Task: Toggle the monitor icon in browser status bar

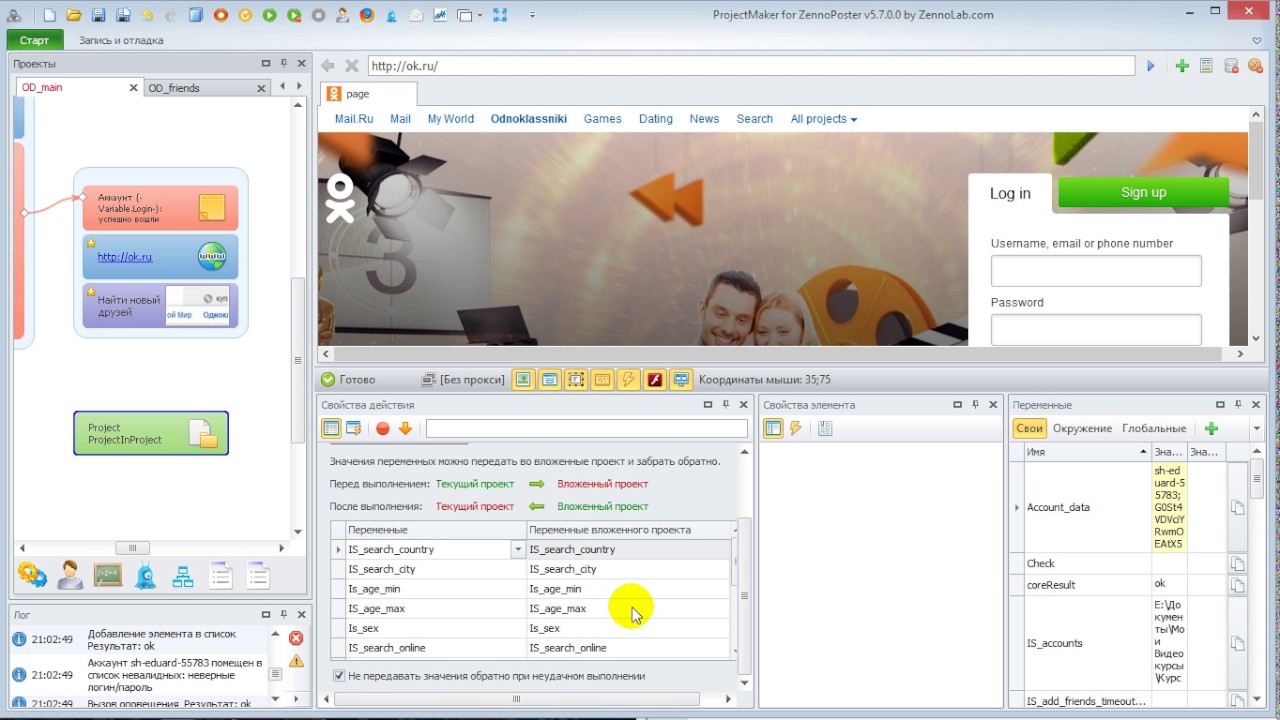Action: tap(681, 380)
